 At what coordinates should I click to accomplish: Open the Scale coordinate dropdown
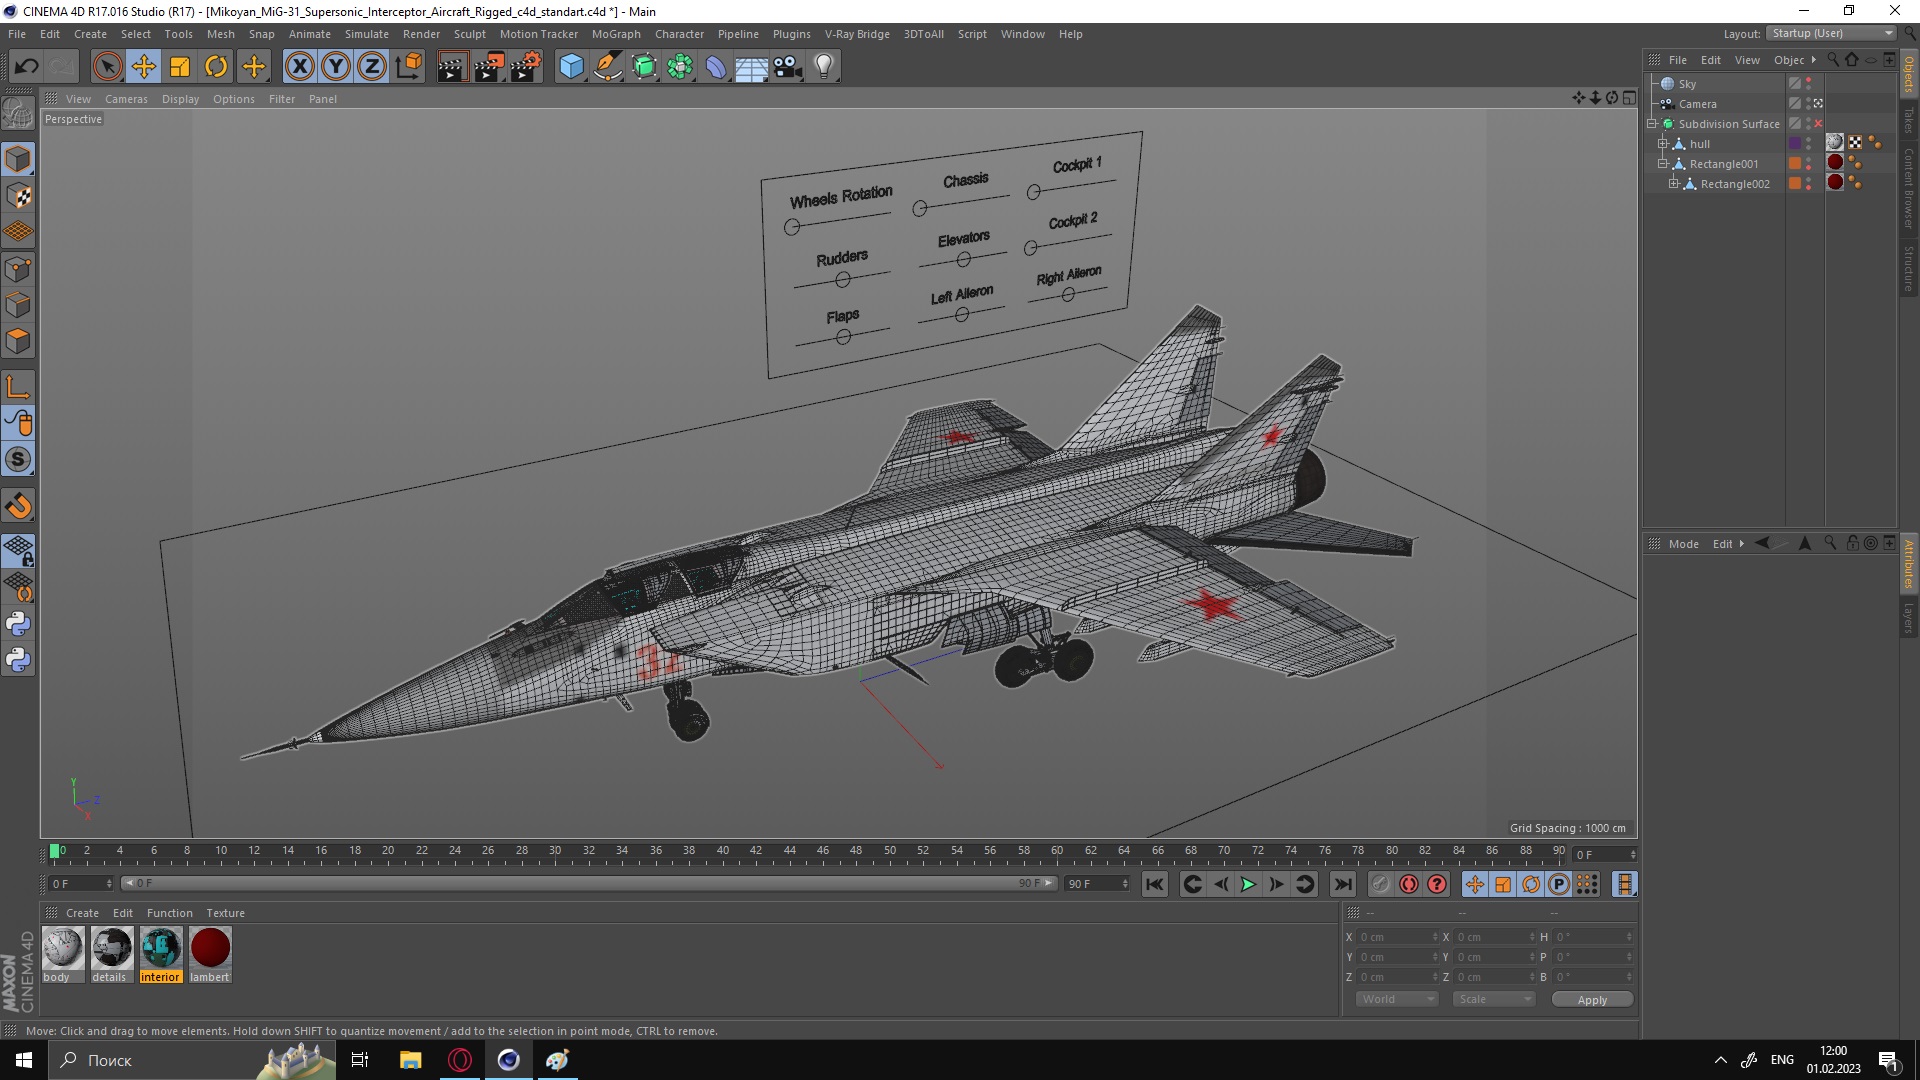(x=1493, y=999)
